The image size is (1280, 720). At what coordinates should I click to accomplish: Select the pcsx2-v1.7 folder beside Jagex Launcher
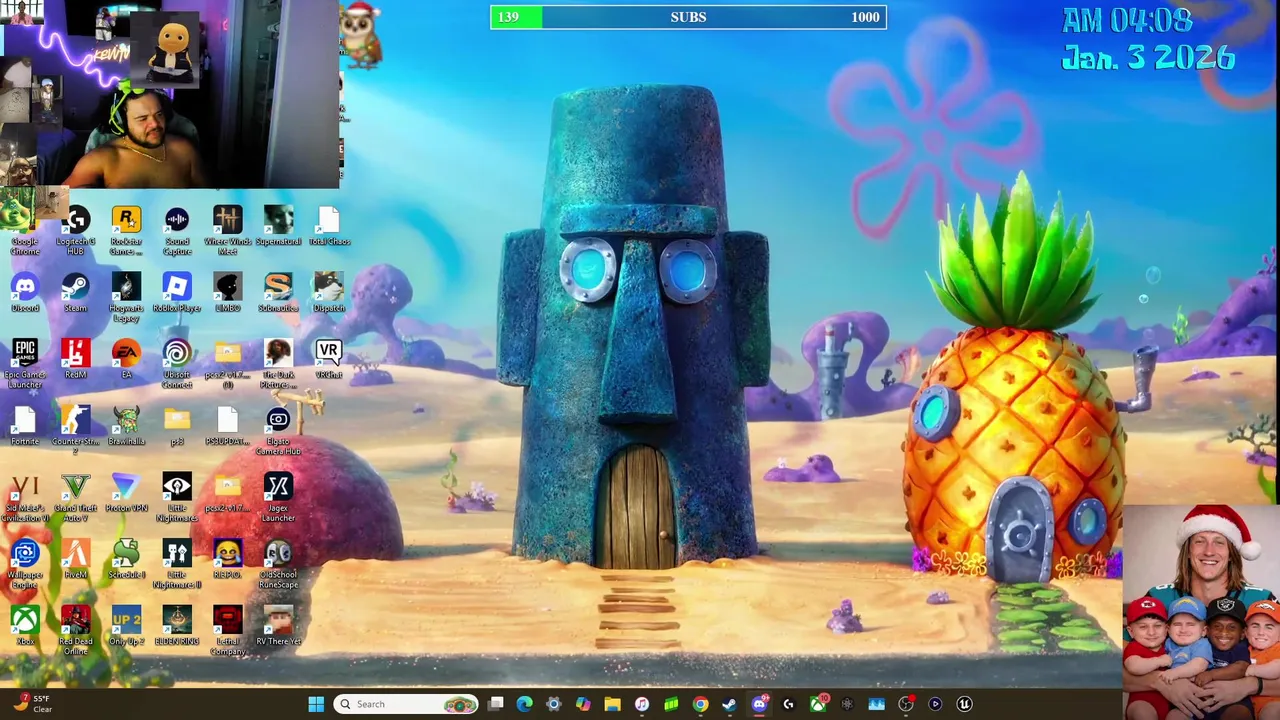point(227,493)
